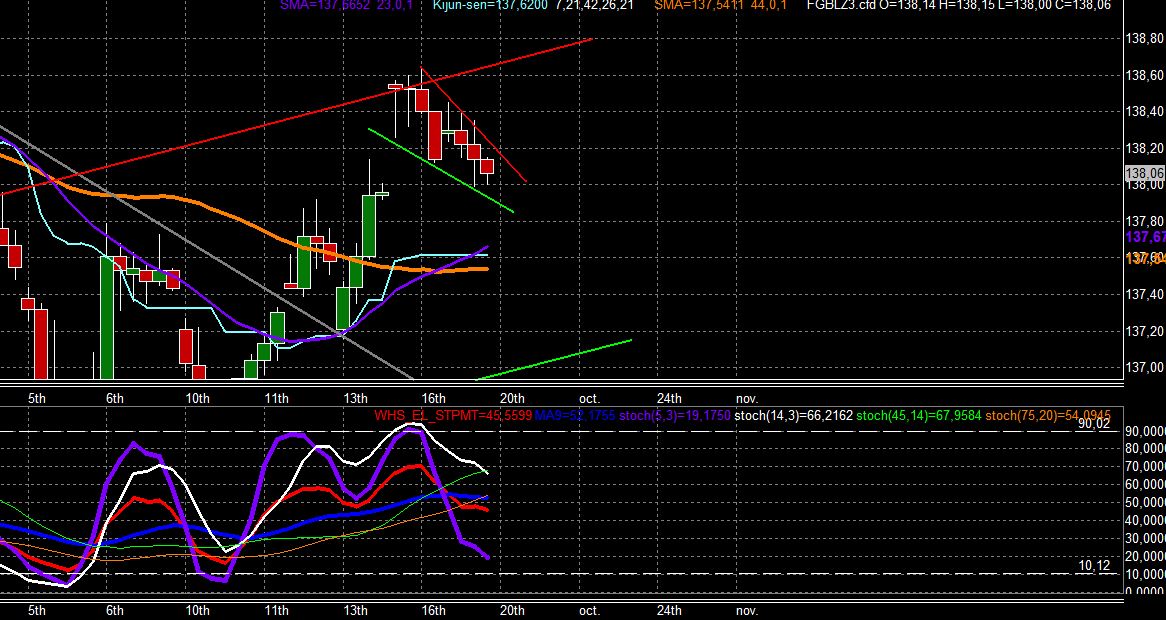1166x620 pixels.
Task: Click the 138,80 price axis value
Action: click(x=1144, y=39)
